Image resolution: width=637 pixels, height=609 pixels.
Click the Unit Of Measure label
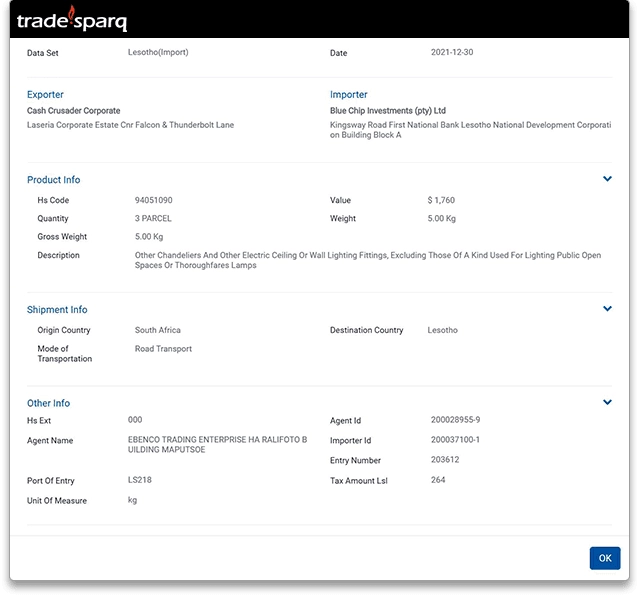[57, 501]
